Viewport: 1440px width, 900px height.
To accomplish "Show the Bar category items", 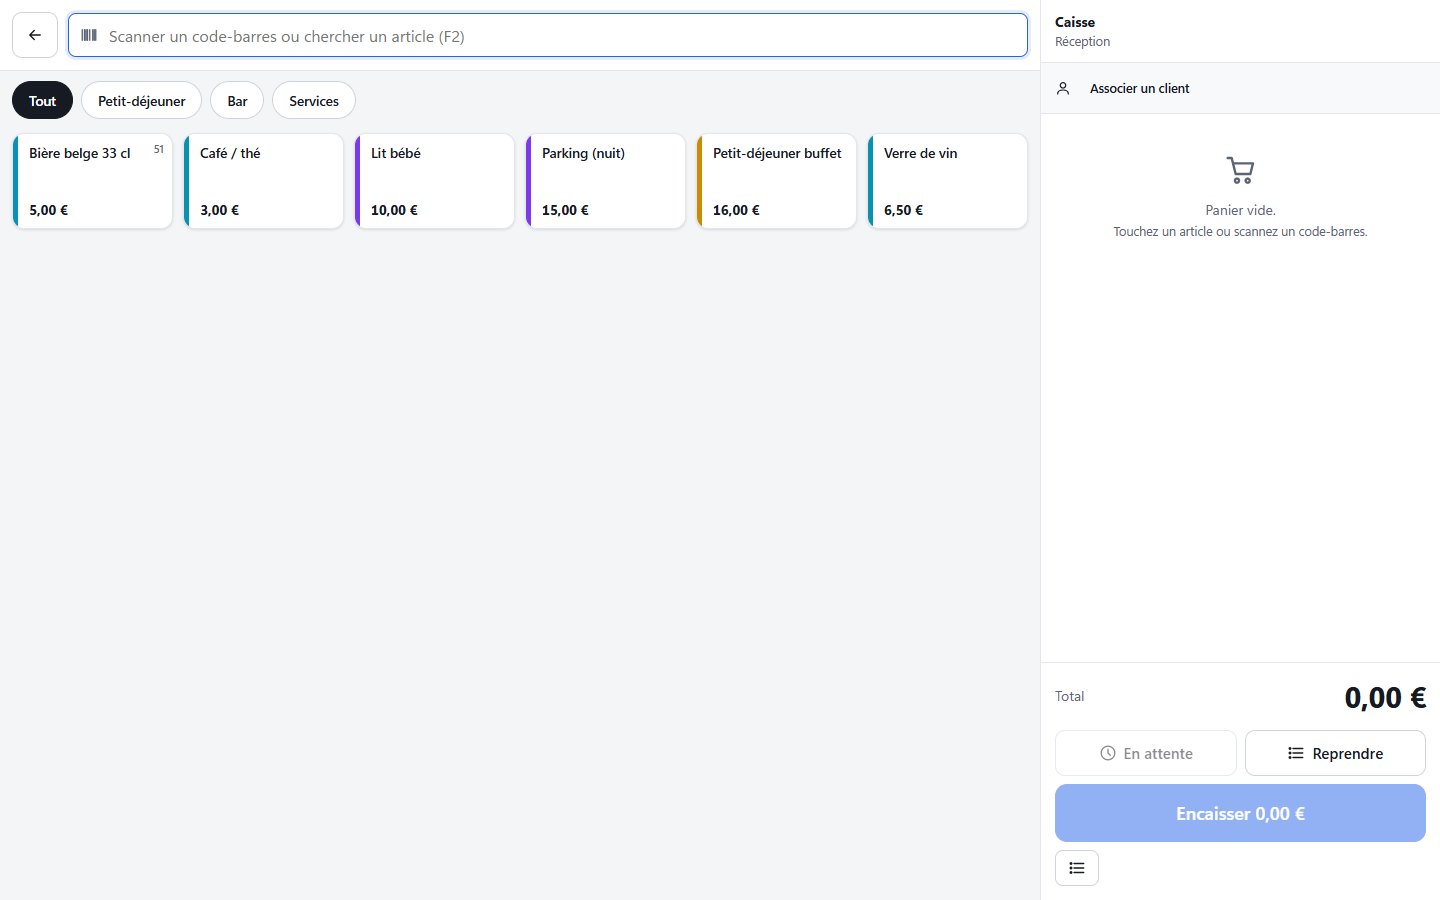I will (237, 100).
